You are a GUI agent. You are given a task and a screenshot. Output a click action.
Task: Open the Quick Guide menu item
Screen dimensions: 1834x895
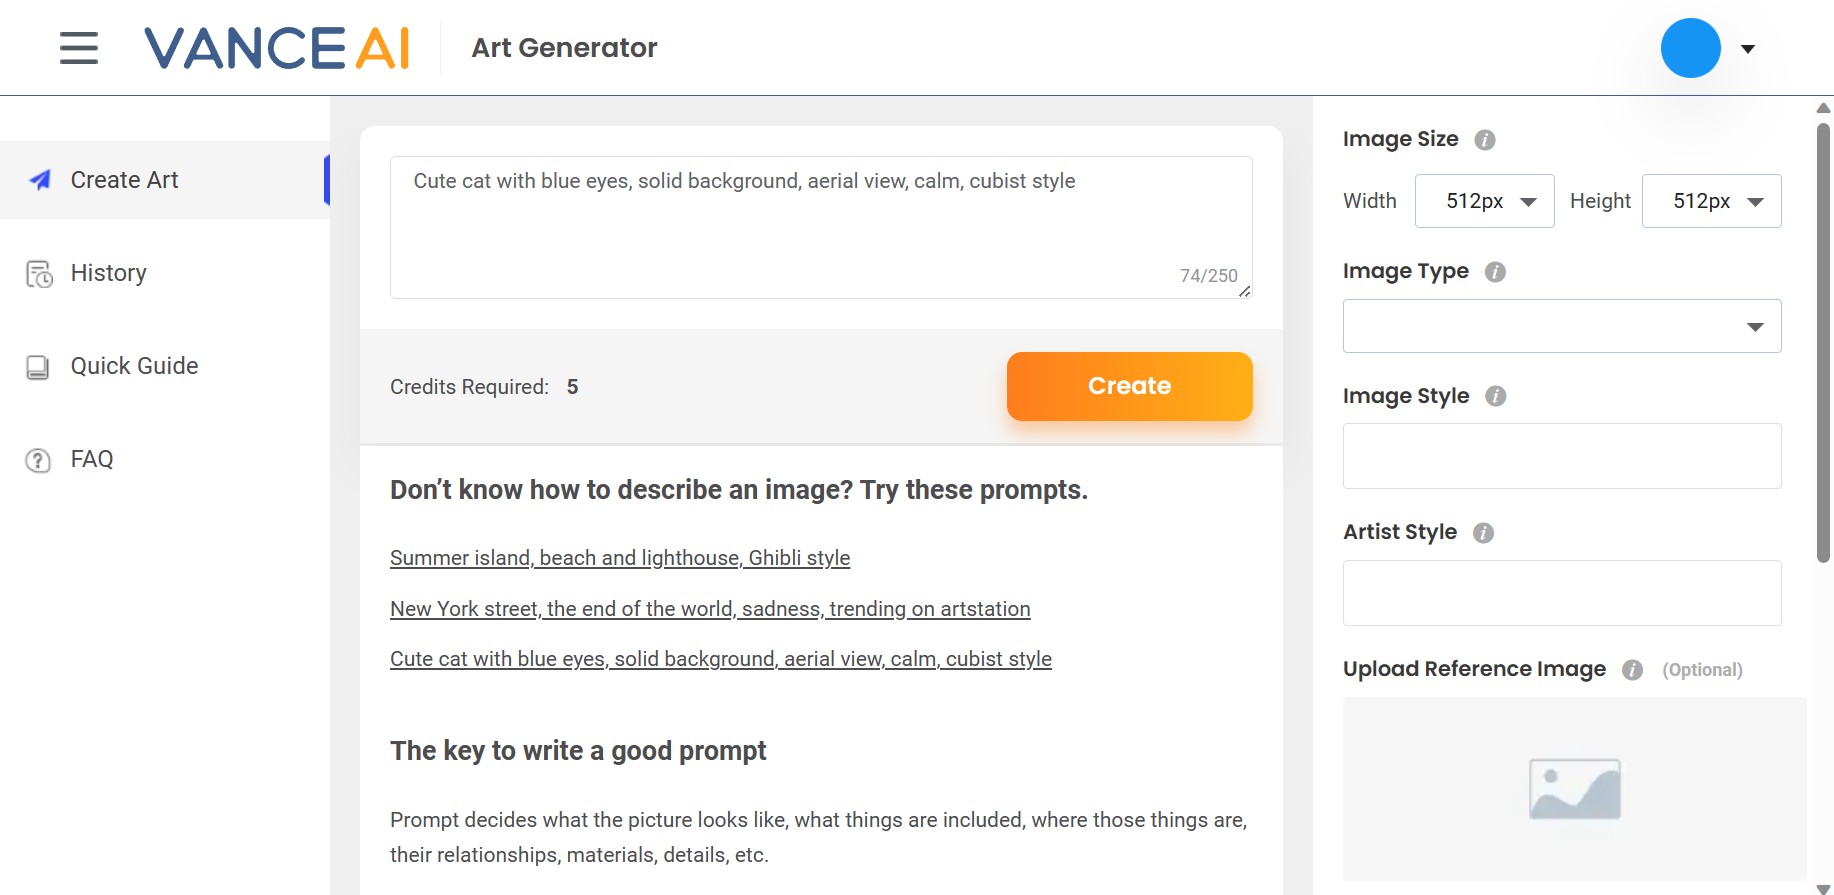pyautogui.click(x=134, y=366)
